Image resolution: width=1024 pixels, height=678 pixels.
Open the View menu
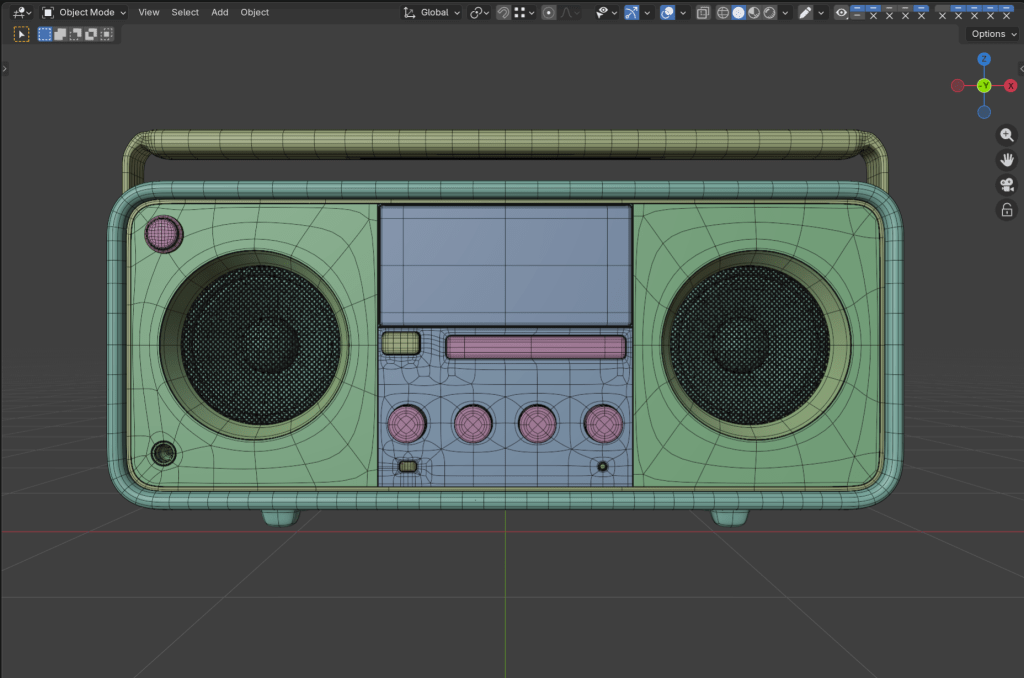[148, 13]
